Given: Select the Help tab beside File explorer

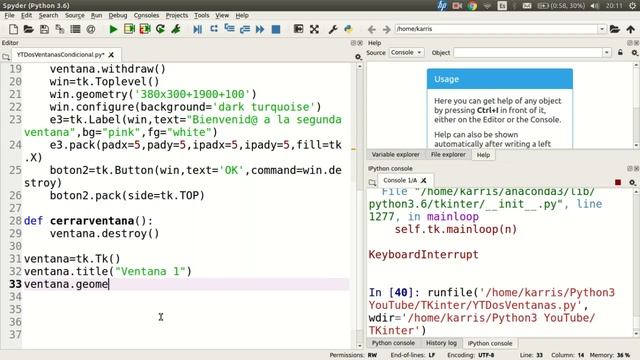Looking at the screenshot, I should [484, 155].
